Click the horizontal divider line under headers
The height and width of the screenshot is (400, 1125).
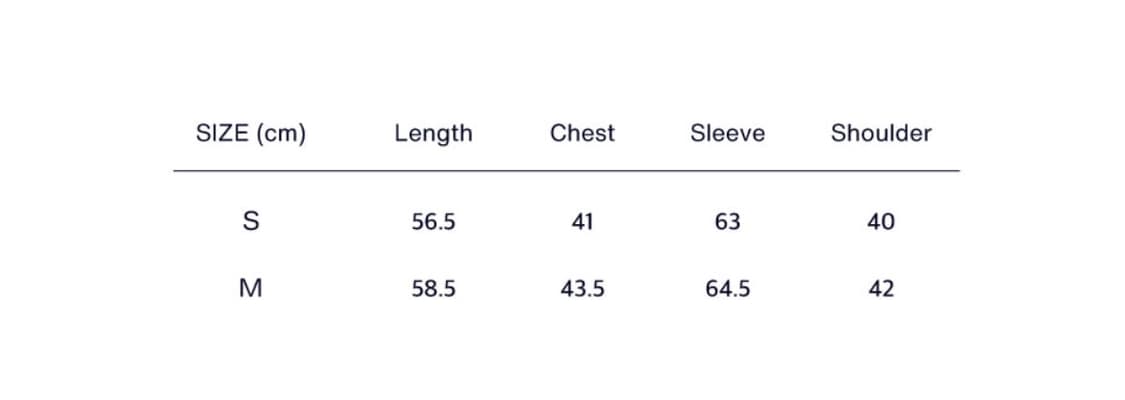566,171
